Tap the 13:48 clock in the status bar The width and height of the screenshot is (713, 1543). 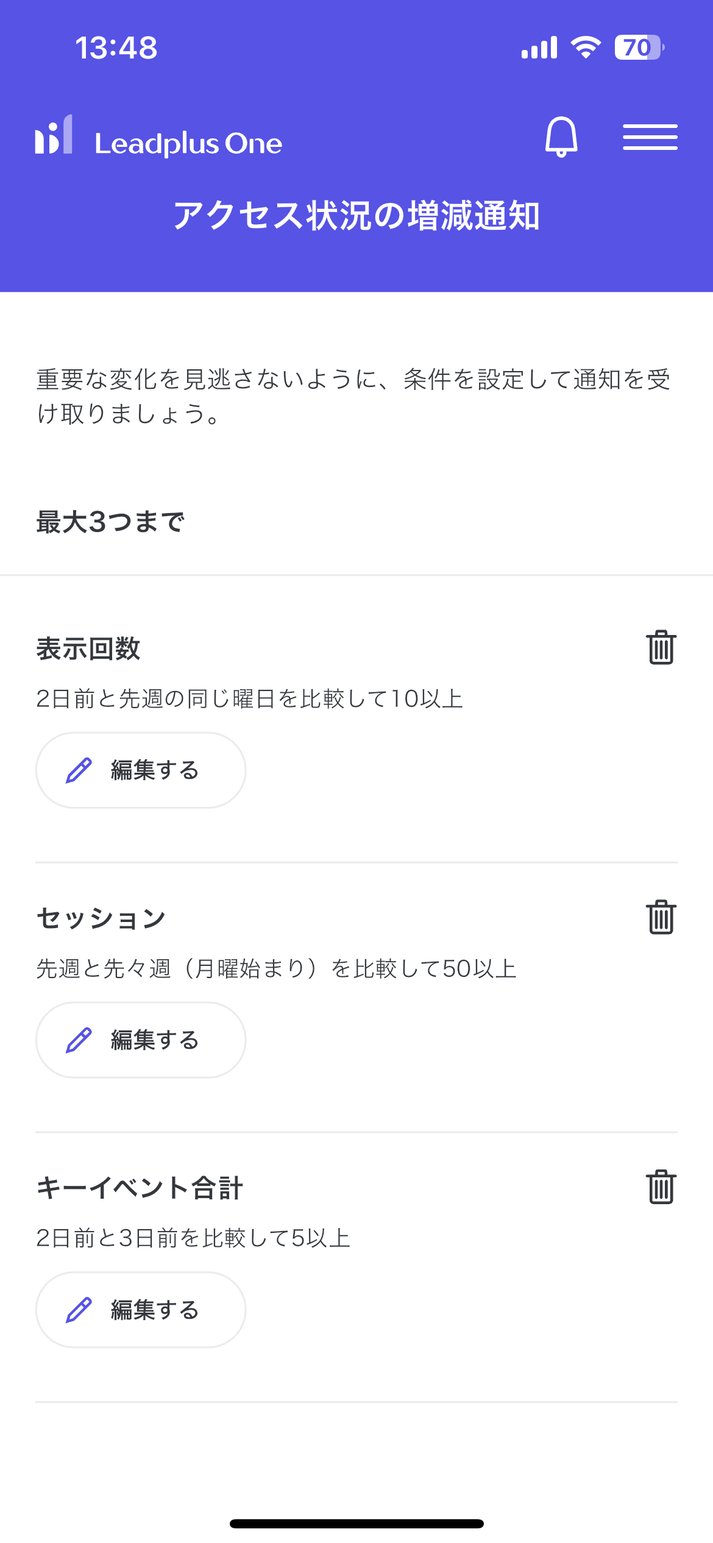click(x=116, y=46)
